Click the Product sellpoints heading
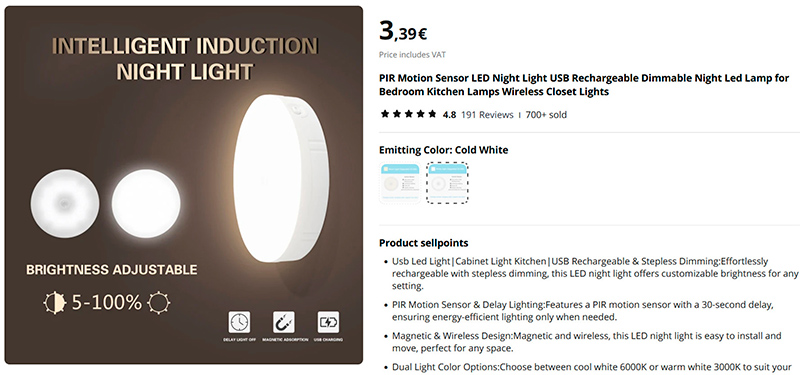The width and height of the screenshot is (800, 375). tap(423, 243)
